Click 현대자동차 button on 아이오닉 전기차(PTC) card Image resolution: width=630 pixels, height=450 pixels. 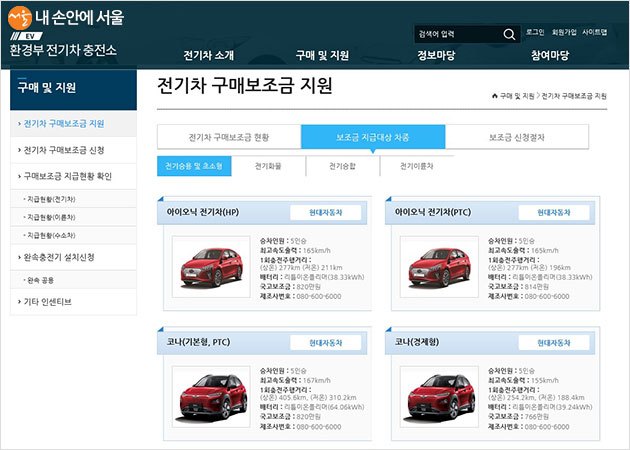(x=554, y=213)
